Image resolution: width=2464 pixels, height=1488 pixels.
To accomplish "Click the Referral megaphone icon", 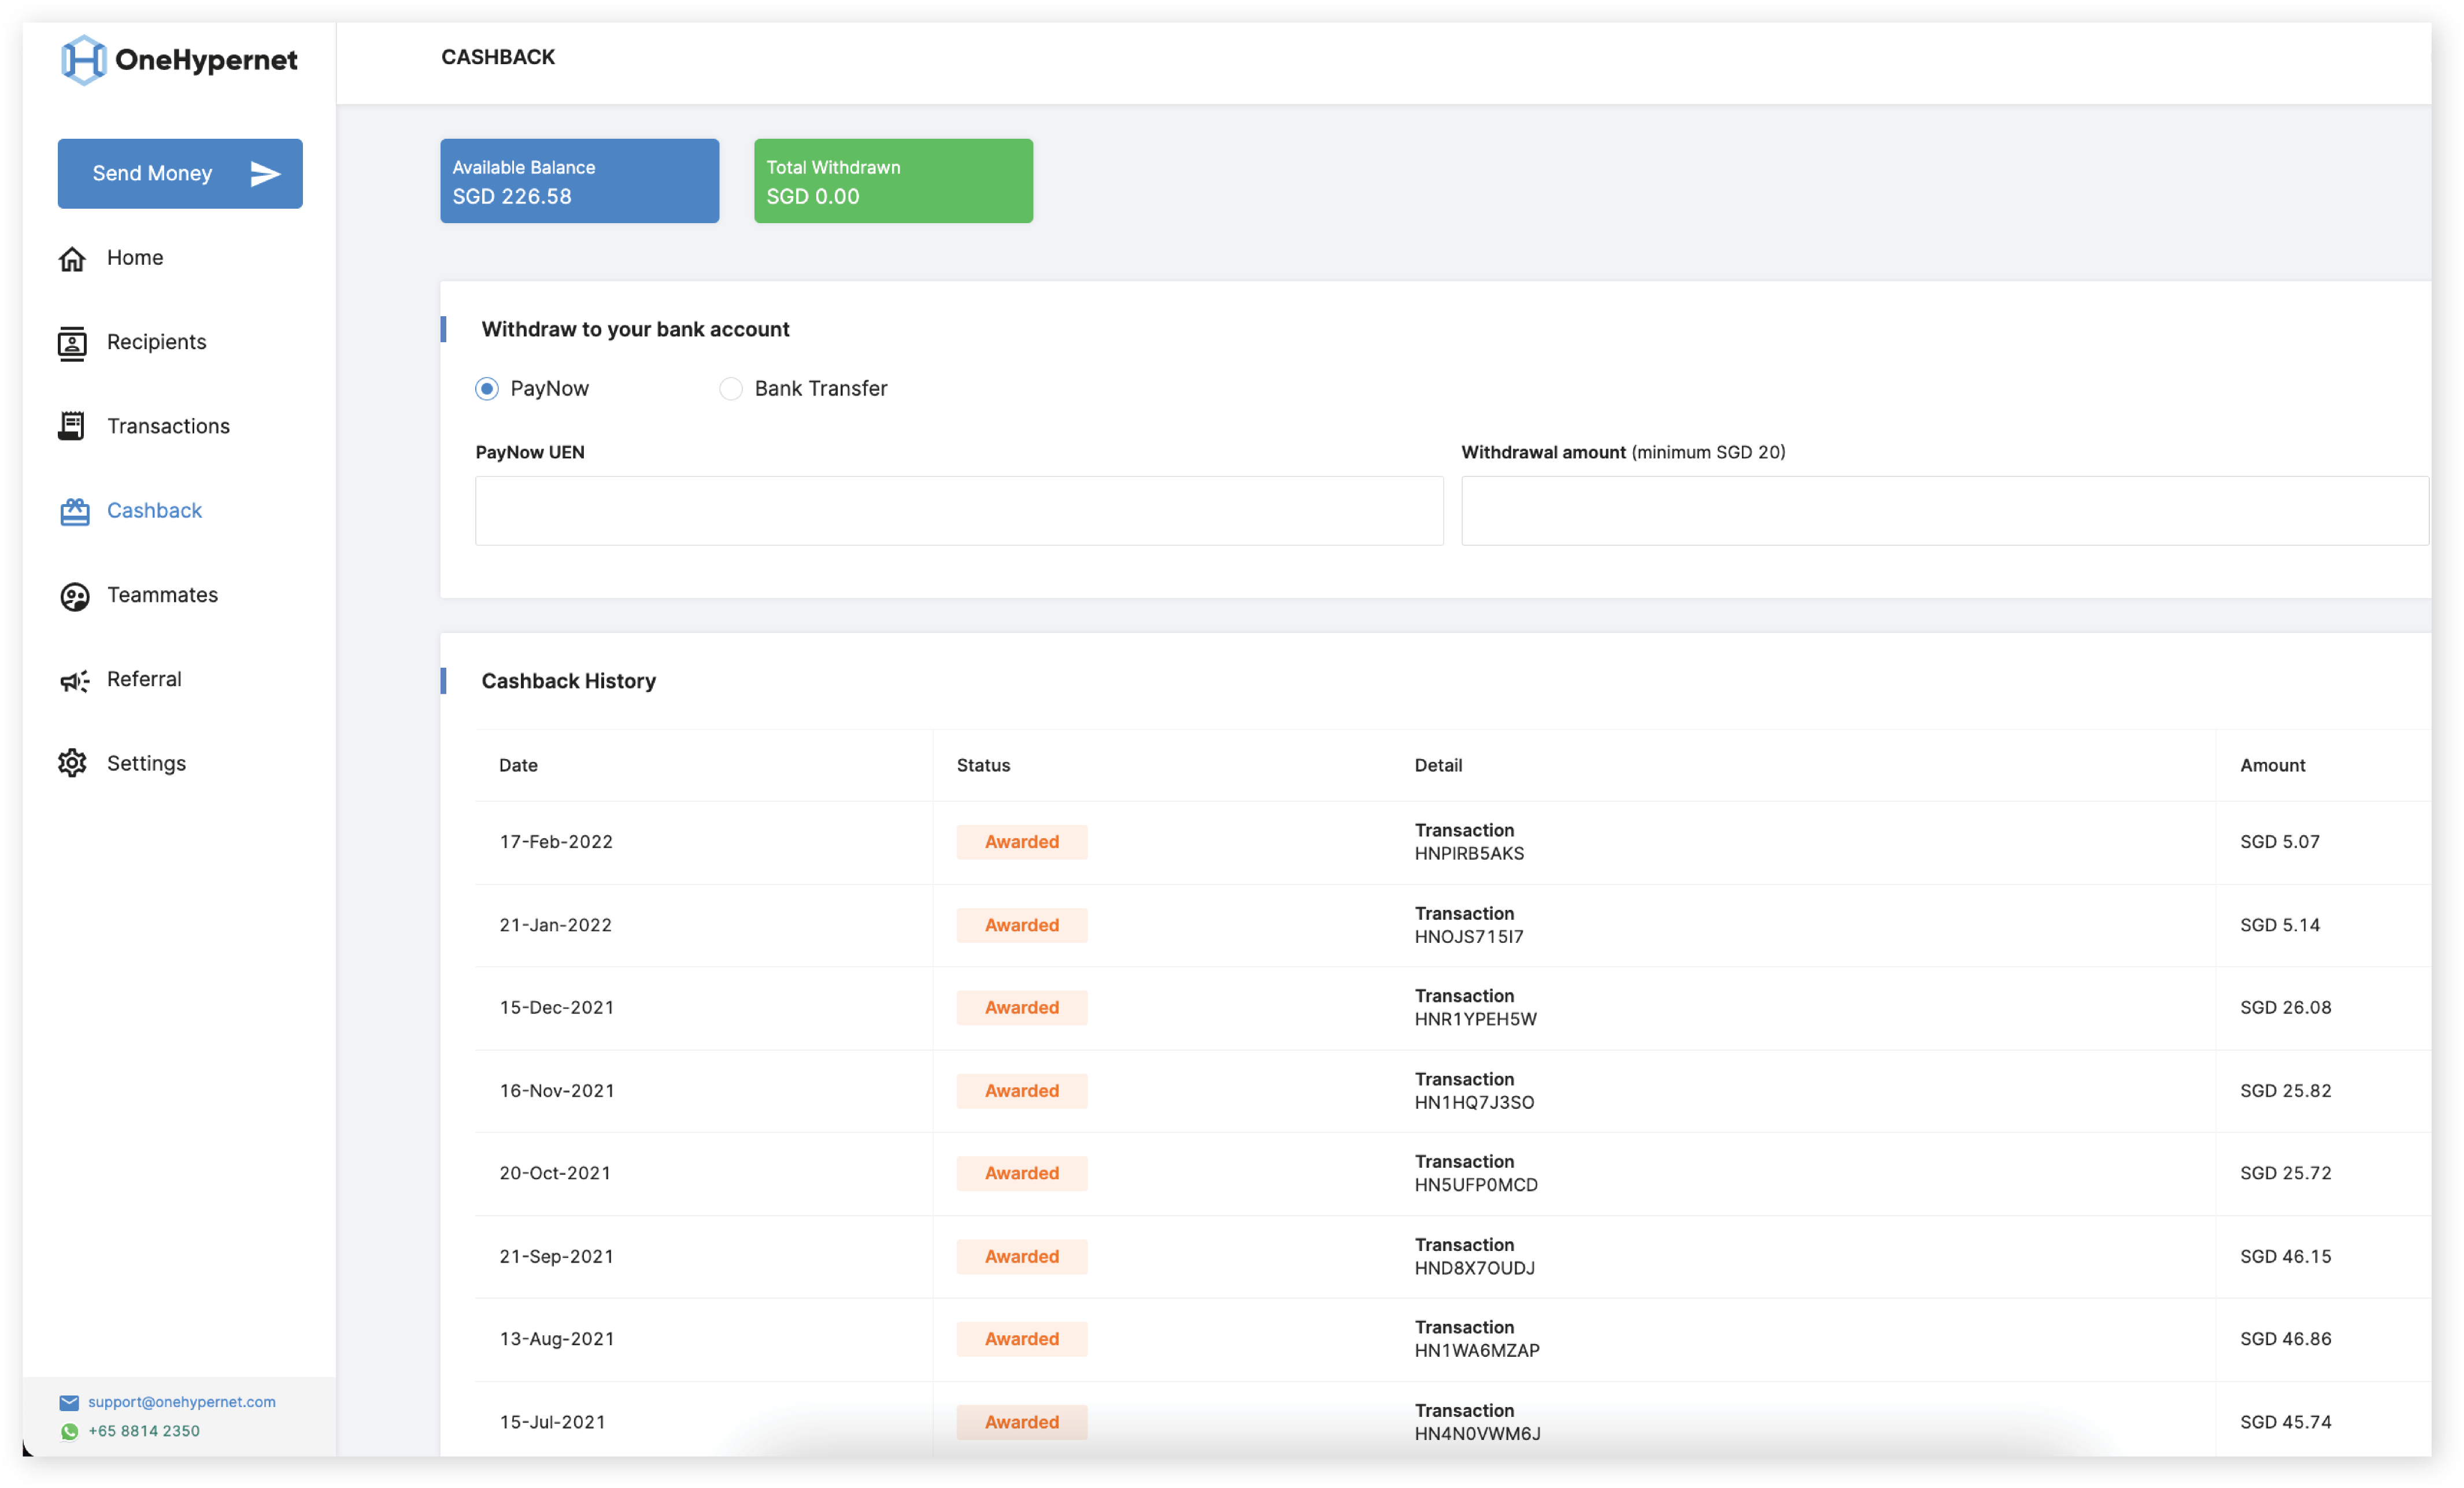I will click(74, 681).
